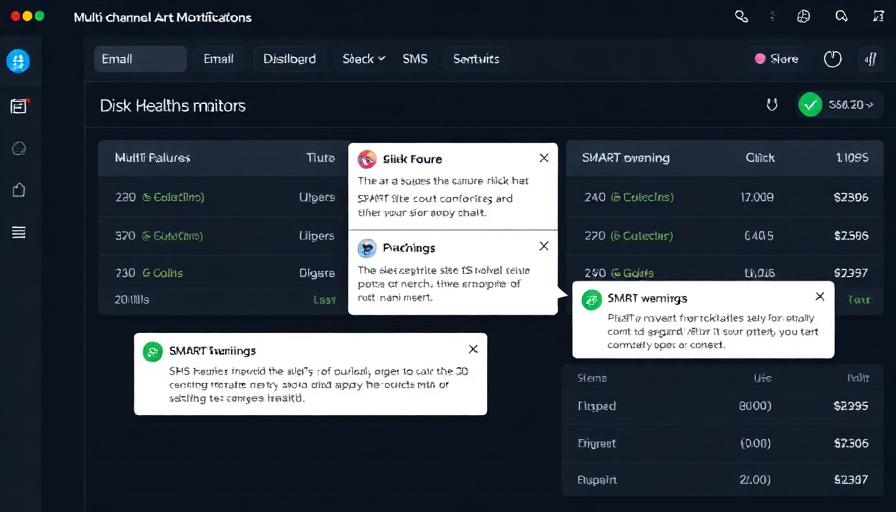Screen dimensions: 896x512
Task: Switch to the Dislbard tab
Action: click(289, 59)
